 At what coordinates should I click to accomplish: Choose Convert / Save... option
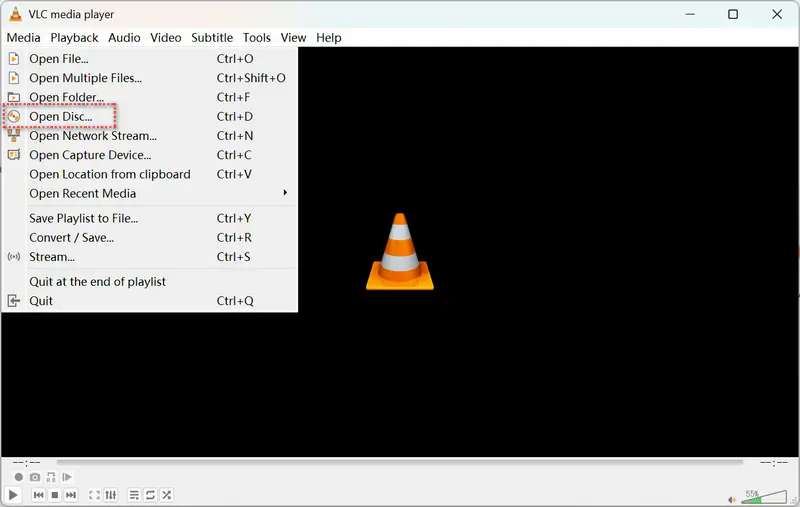click(150, 238)
